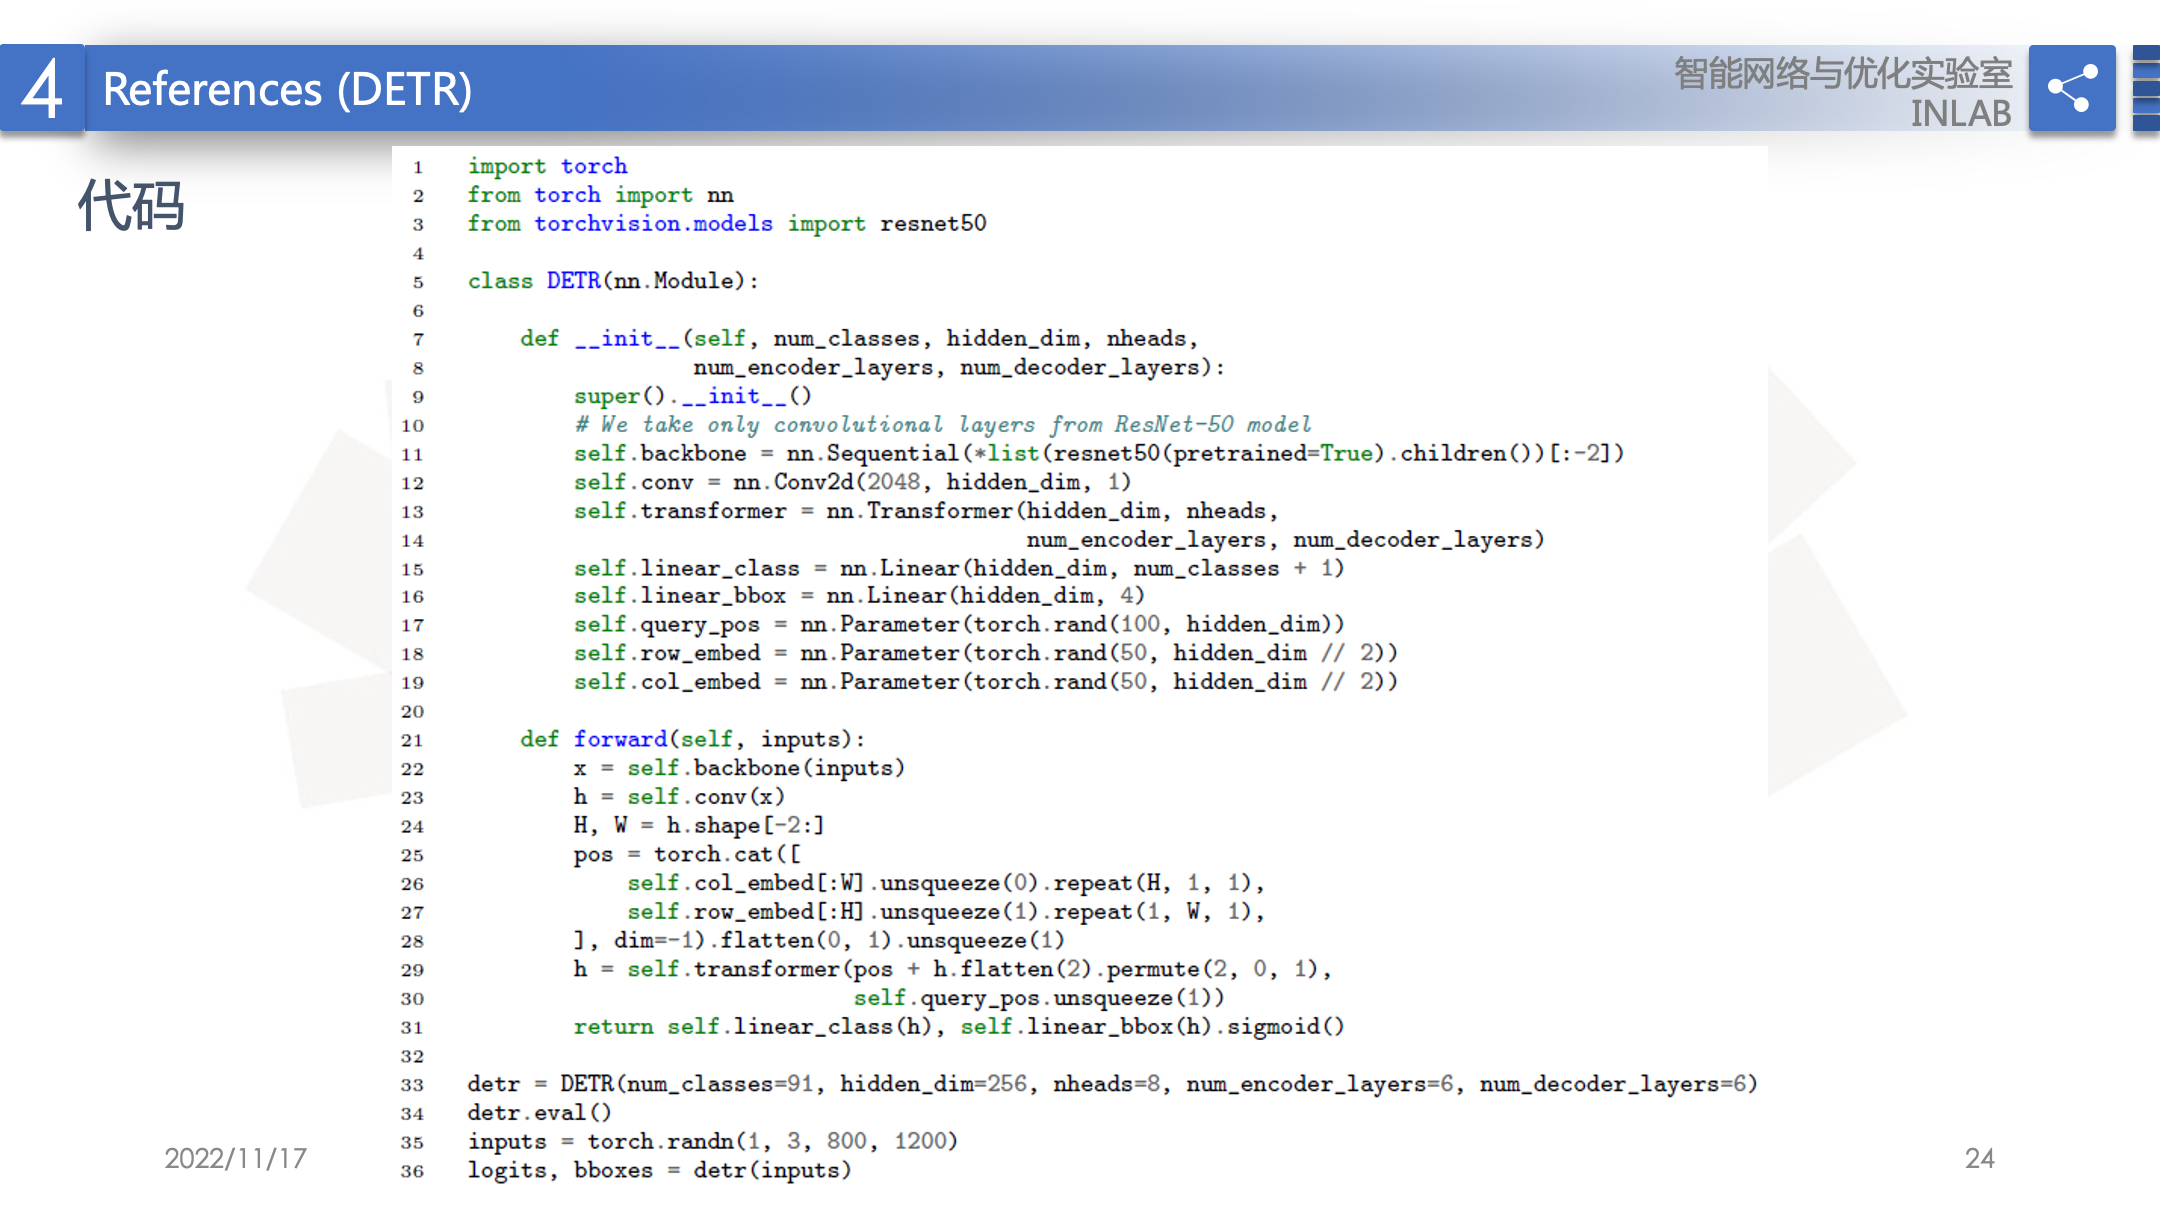Click the 'detr.eval()' code line
This screenshot has height=1215, width=2160.
tap(539, 1113)
